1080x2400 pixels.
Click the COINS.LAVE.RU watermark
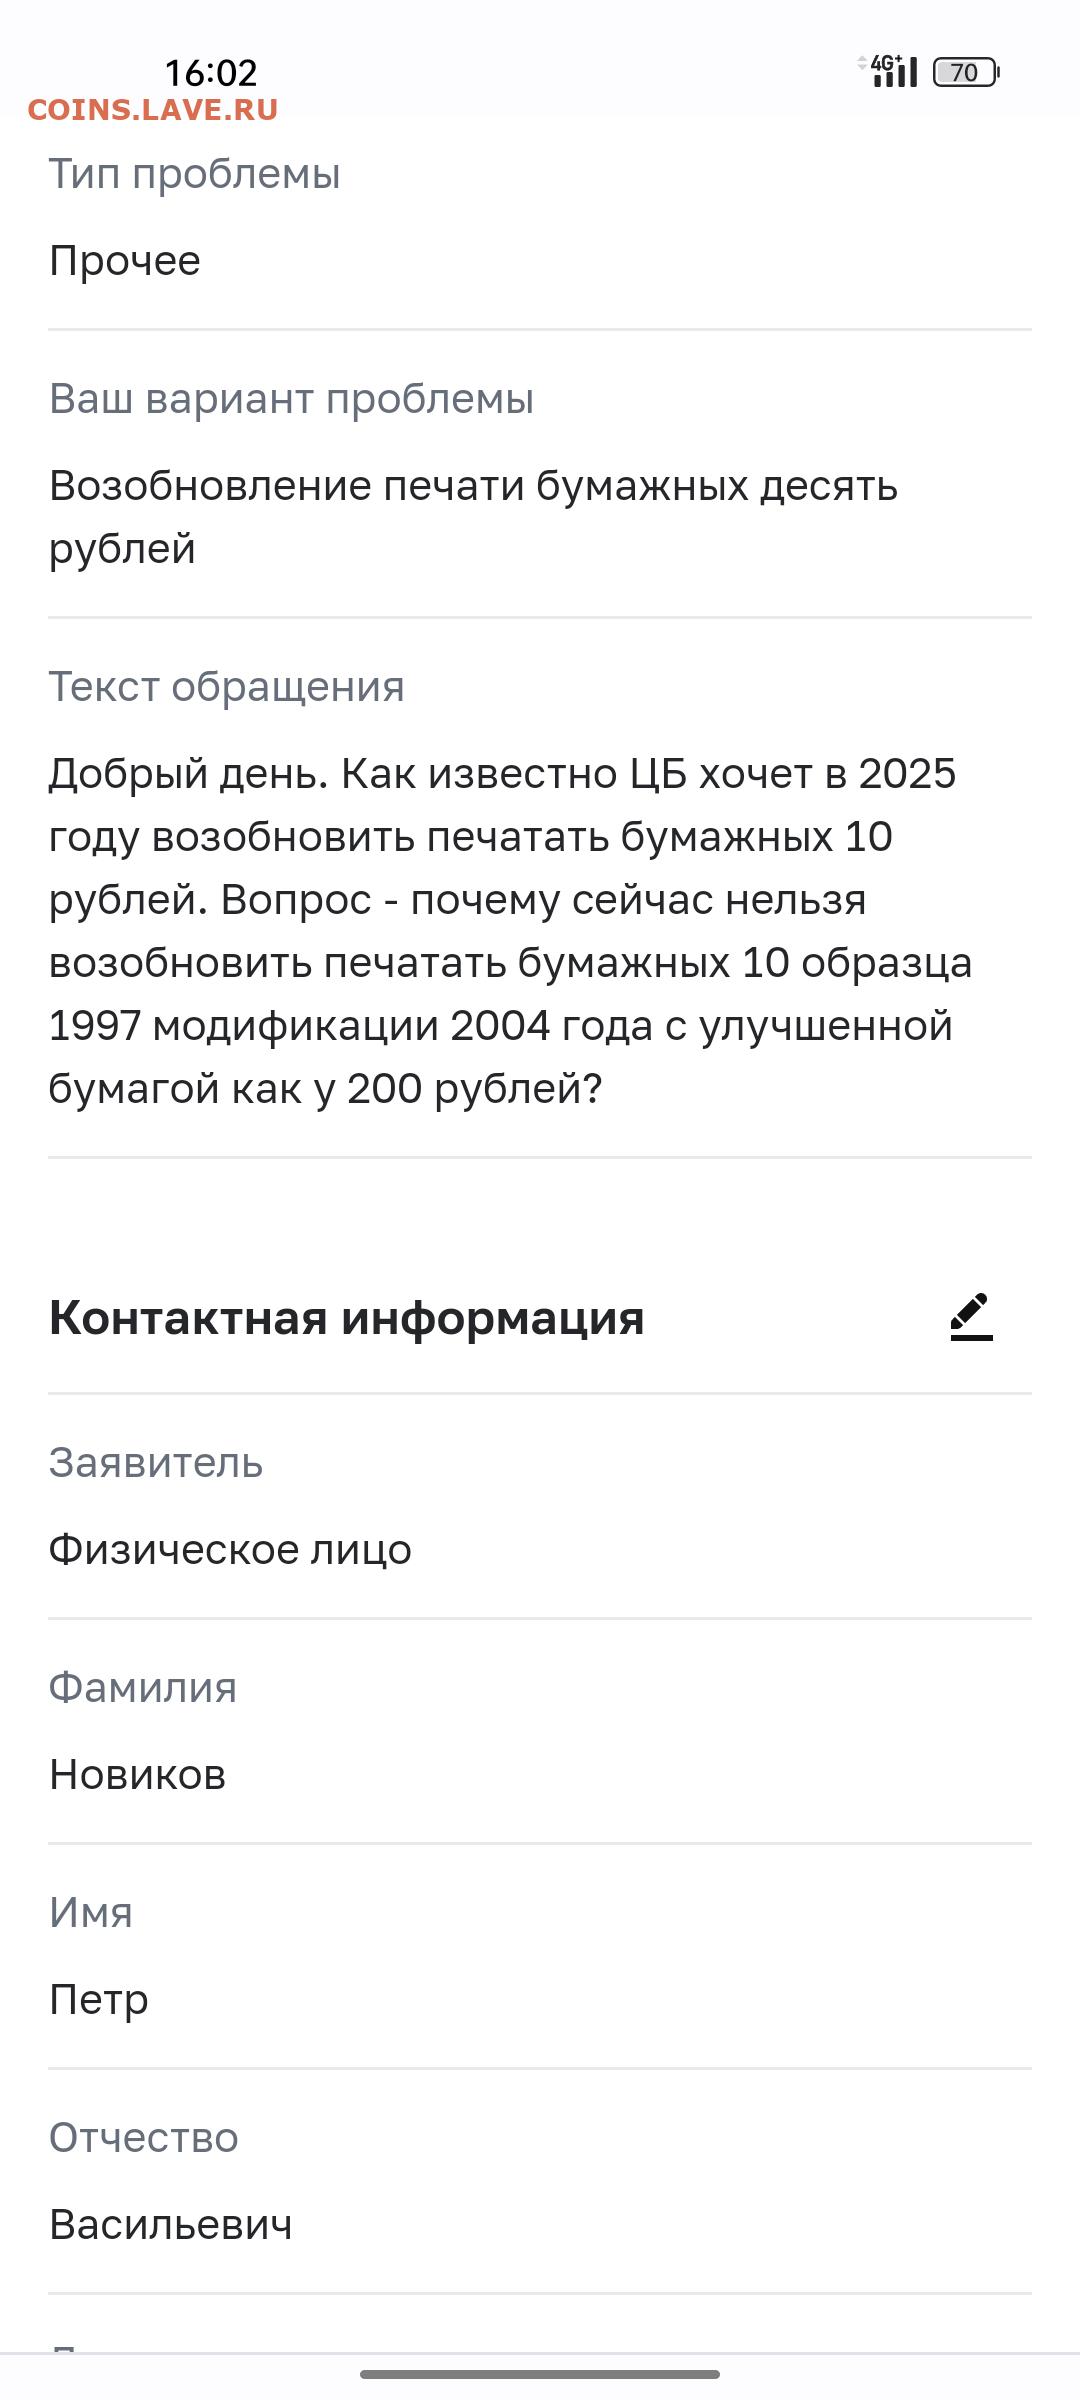point(153,110)
